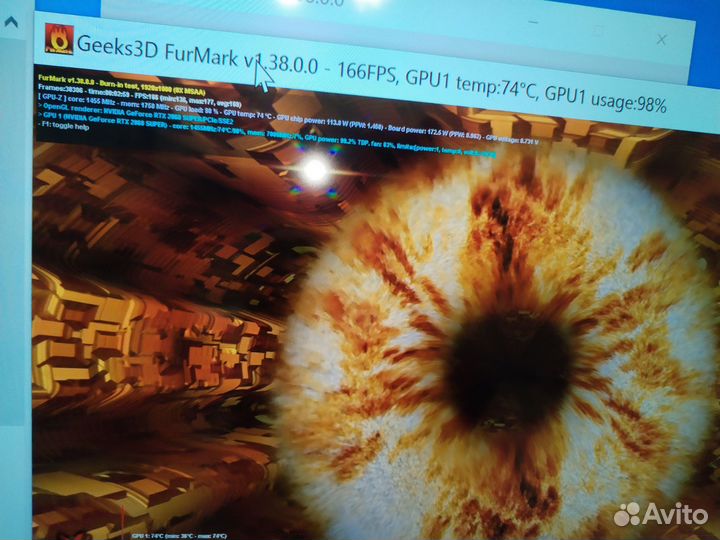The width and height of the screenshot is (720, 540).
Task: Close the FurMark window with the X
Action: coord(661,40)
